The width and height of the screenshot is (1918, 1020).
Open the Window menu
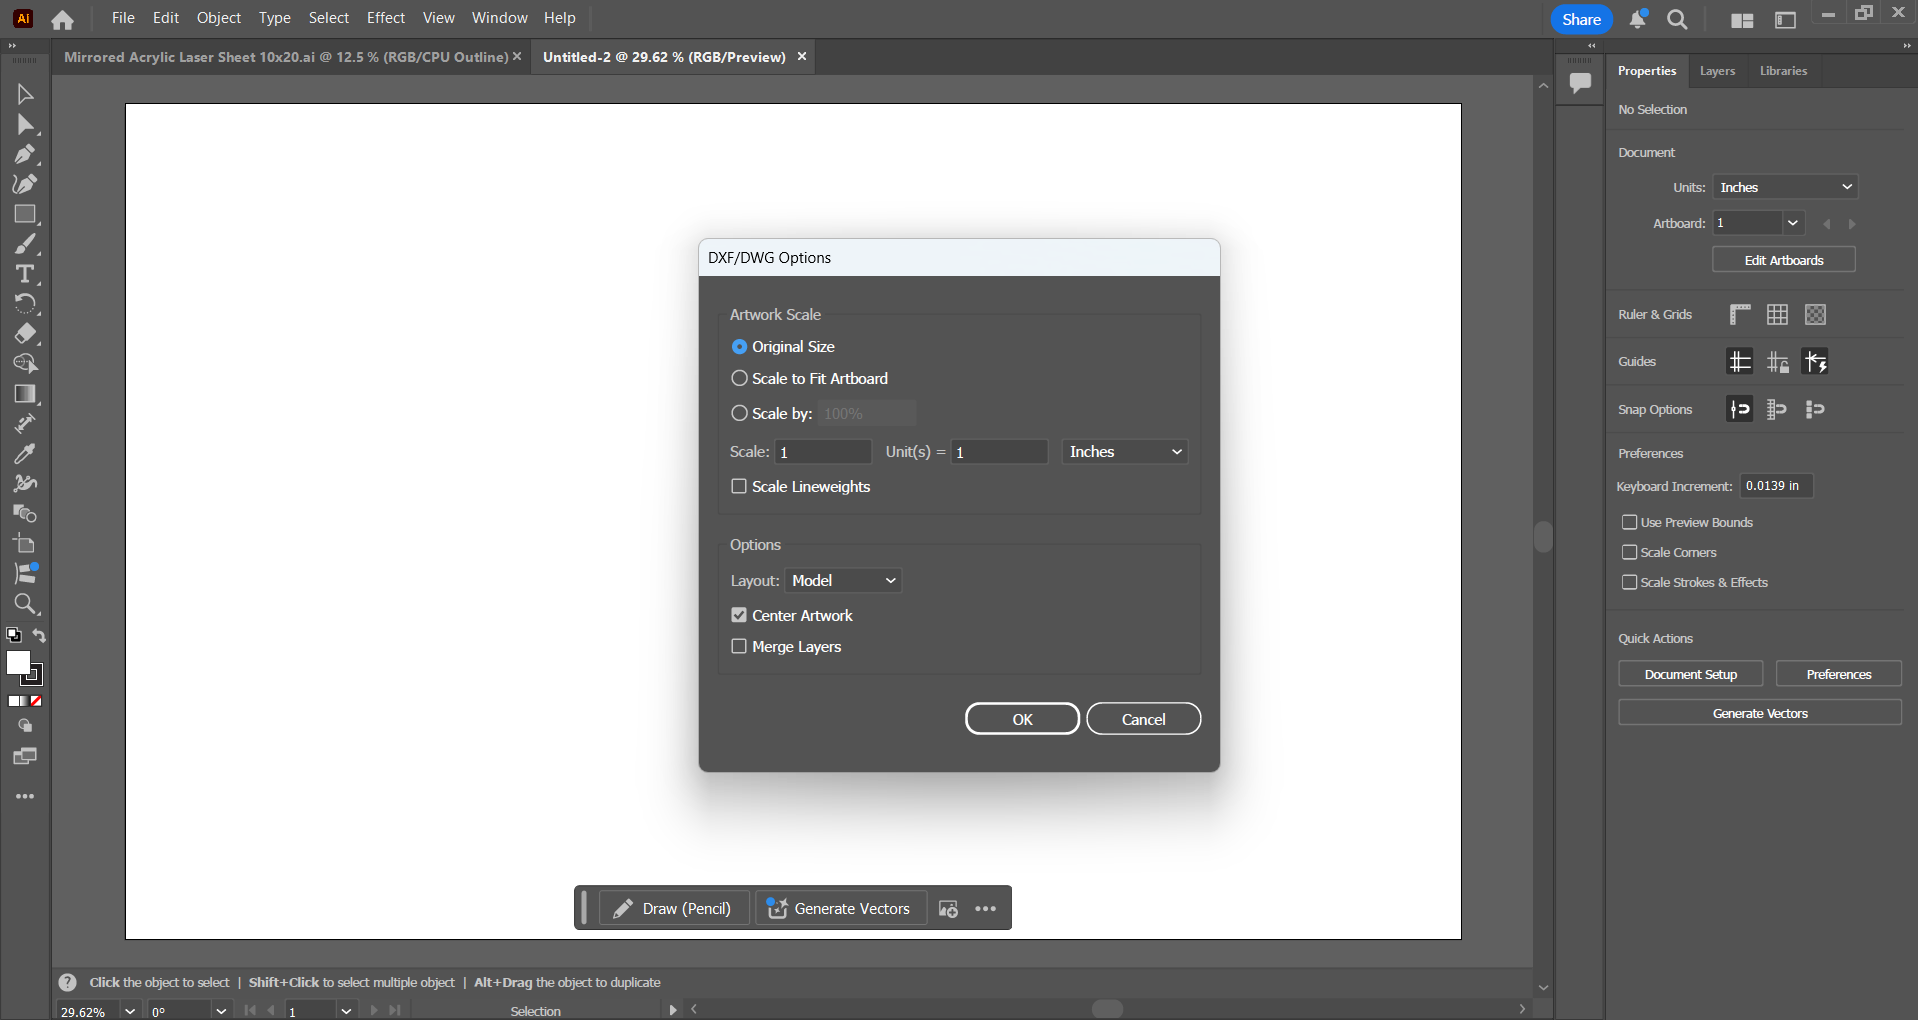click(500, 18)
